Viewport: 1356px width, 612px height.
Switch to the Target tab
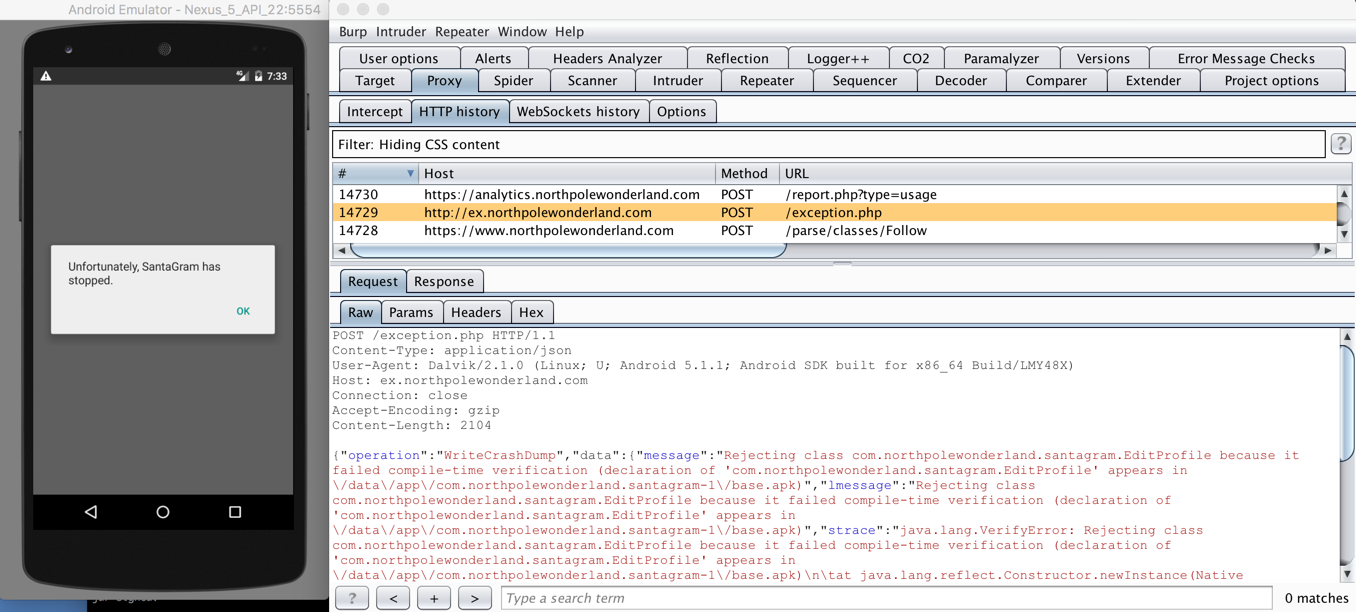[375, 81]
